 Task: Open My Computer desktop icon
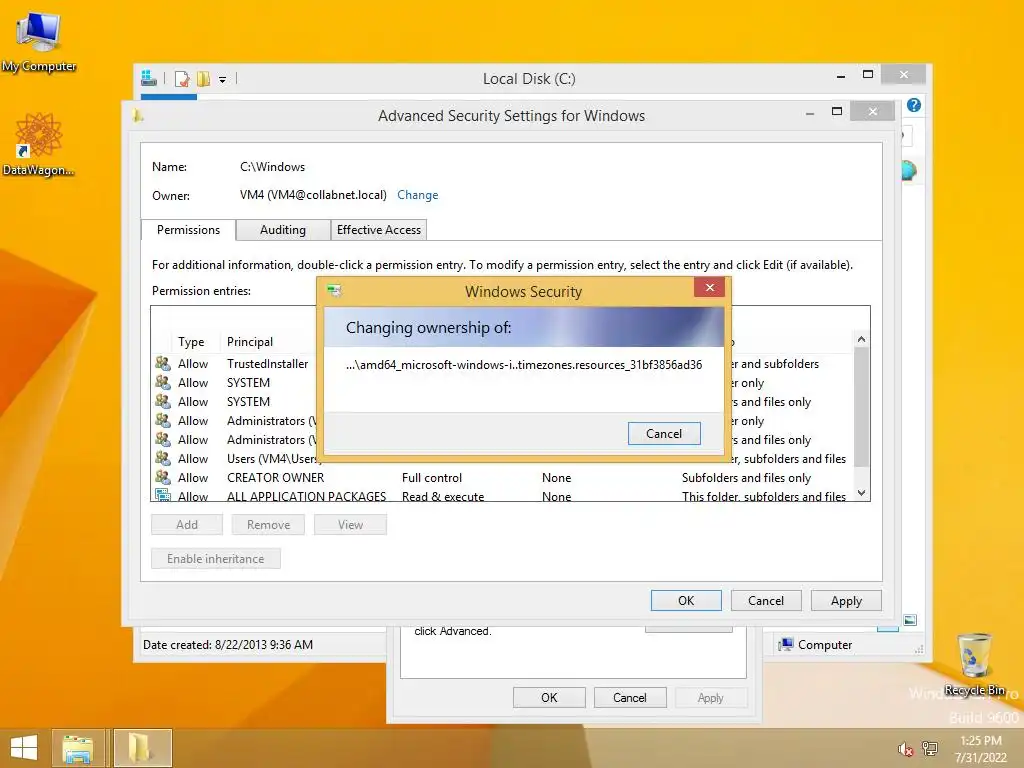click(x=39, y=40)
